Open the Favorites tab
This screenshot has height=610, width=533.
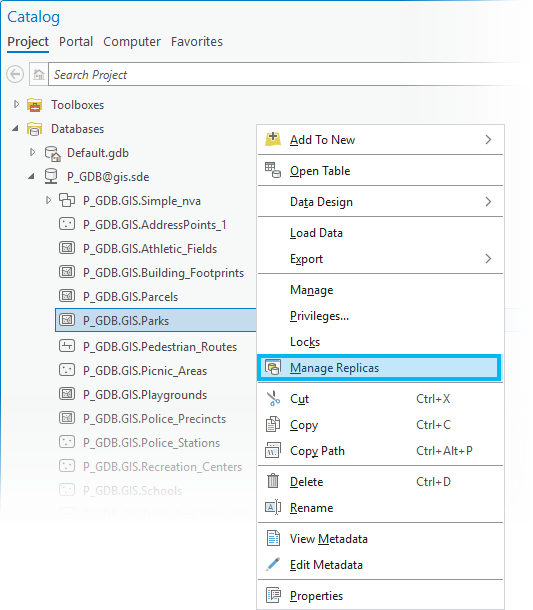(x=197, y=42)
